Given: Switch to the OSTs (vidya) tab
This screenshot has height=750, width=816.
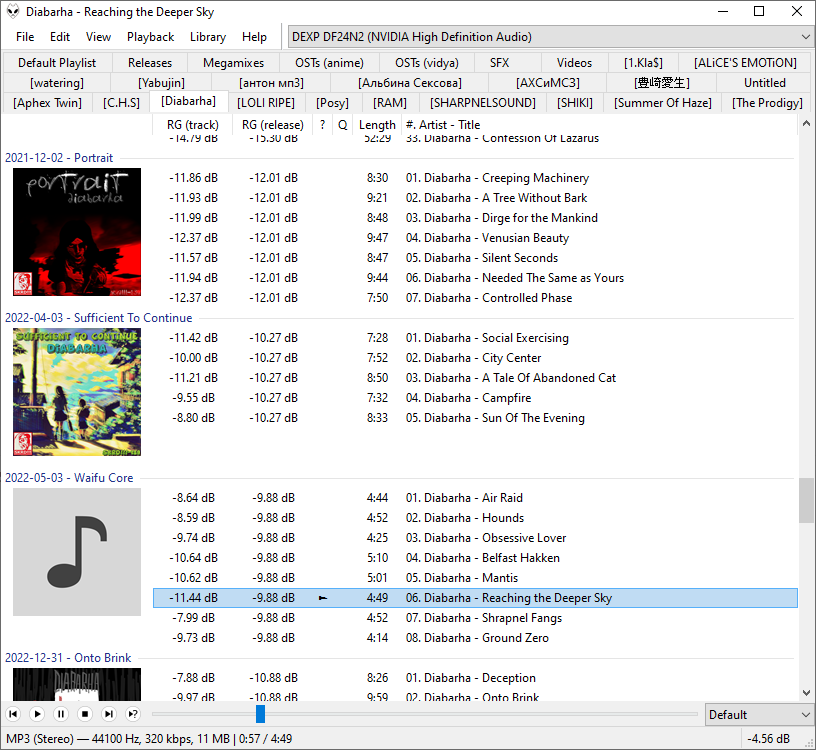Looking at the screenshot, I should (x=427, y=63).
